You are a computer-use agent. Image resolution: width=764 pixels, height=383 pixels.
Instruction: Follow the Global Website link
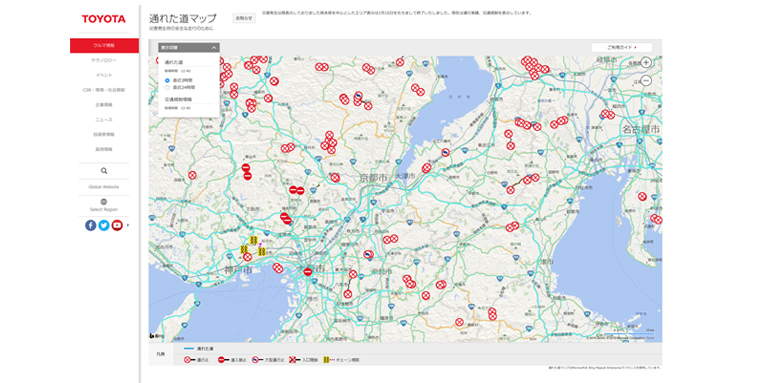click(104, 187)
